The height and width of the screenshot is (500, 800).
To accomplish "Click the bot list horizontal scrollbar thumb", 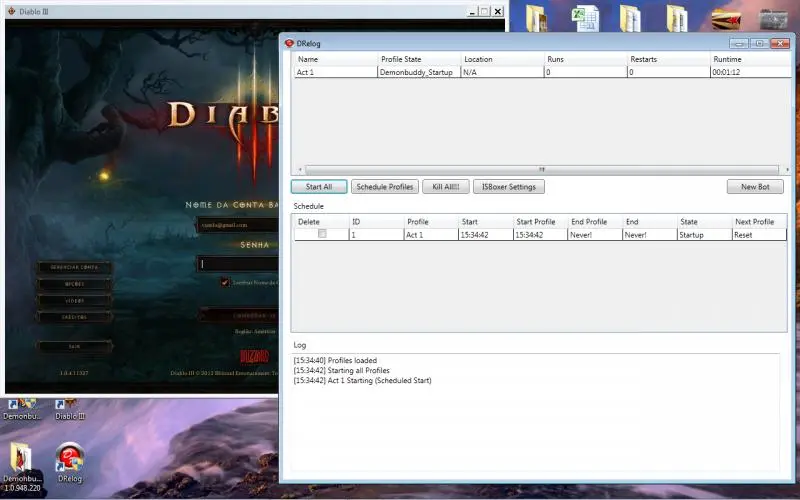I will (x=542, y=169).
